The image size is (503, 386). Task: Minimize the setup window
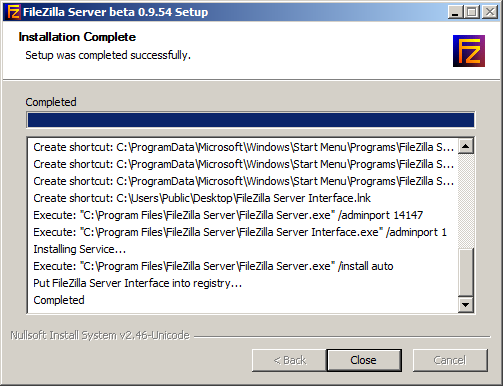[456, 12]
